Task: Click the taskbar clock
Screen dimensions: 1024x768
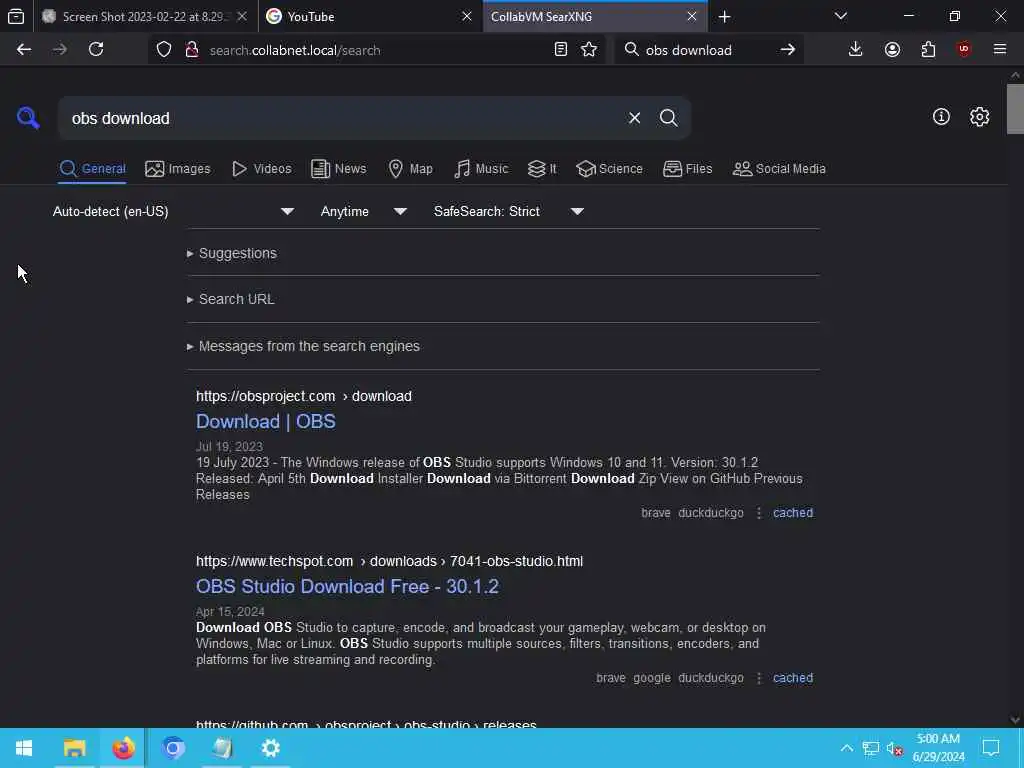Action: pyautogui.click(x=938, y=748)
